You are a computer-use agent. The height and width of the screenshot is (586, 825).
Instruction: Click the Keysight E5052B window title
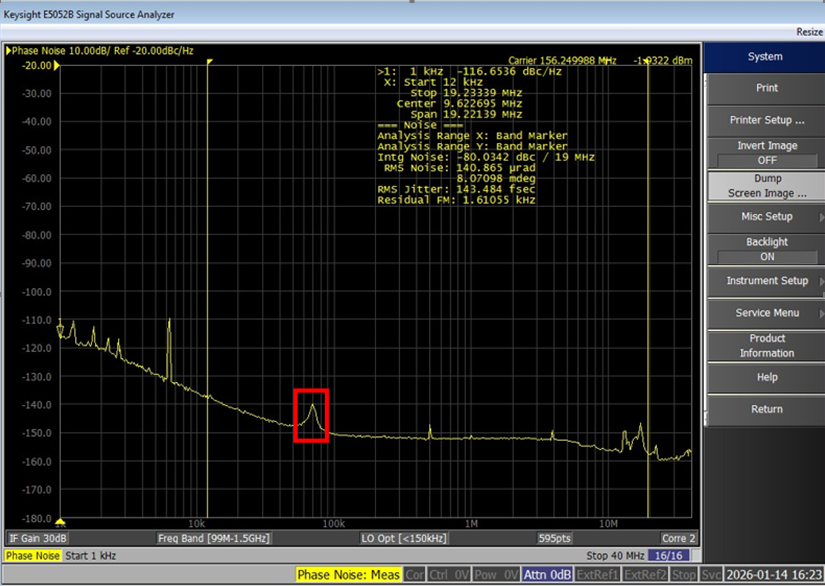pyautogui.click(x=89, y=15)
